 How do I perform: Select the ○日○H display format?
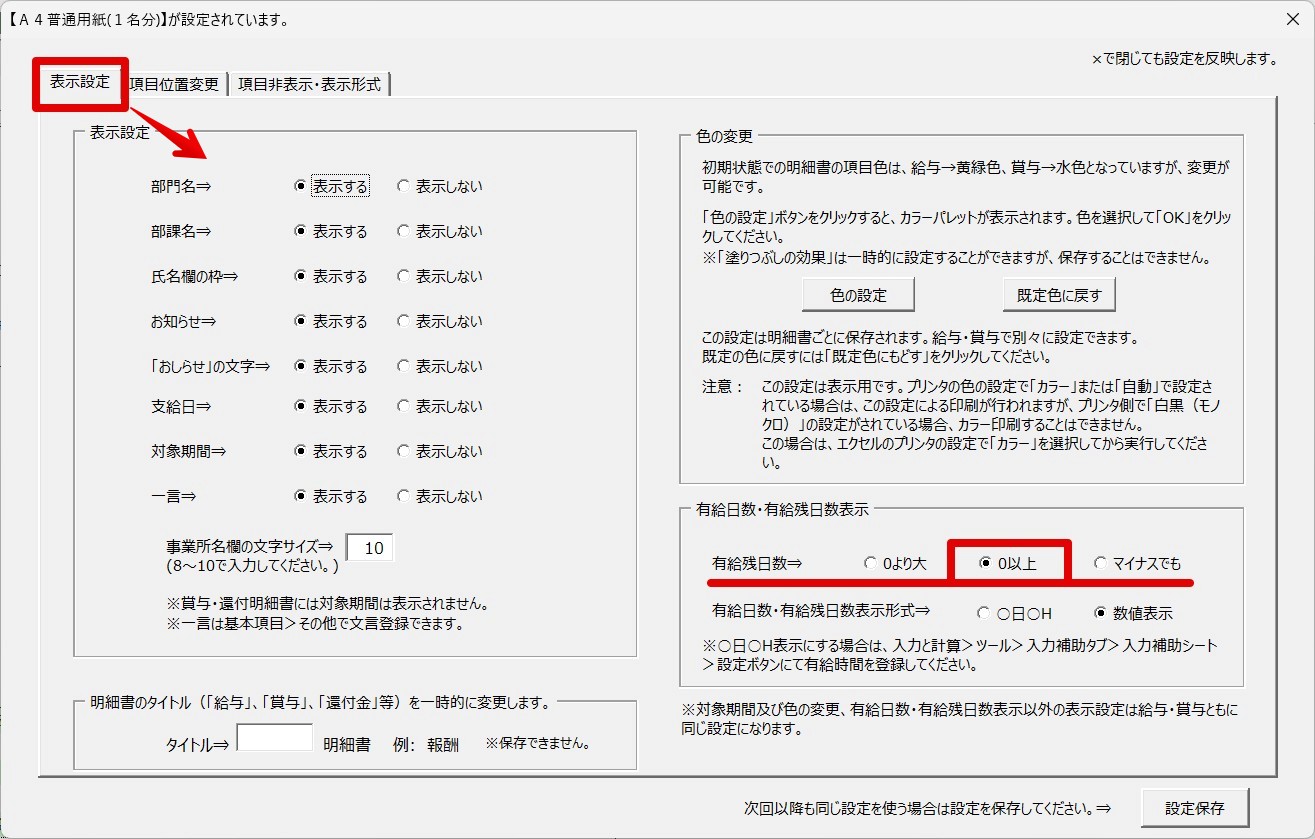click(984, 613)
